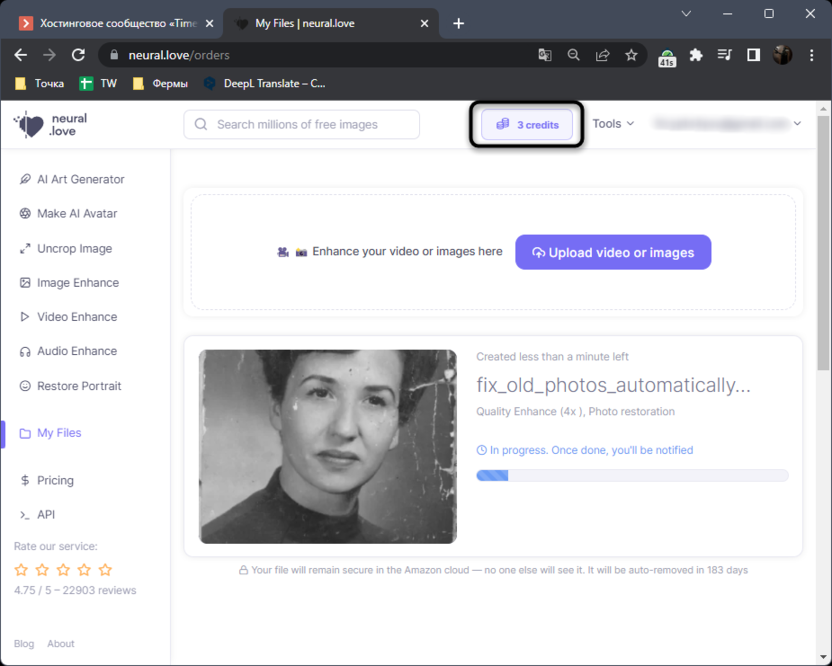Viewport: 832px width, 666px height.
Task: Open the account email dropdown
Action: 726,124
